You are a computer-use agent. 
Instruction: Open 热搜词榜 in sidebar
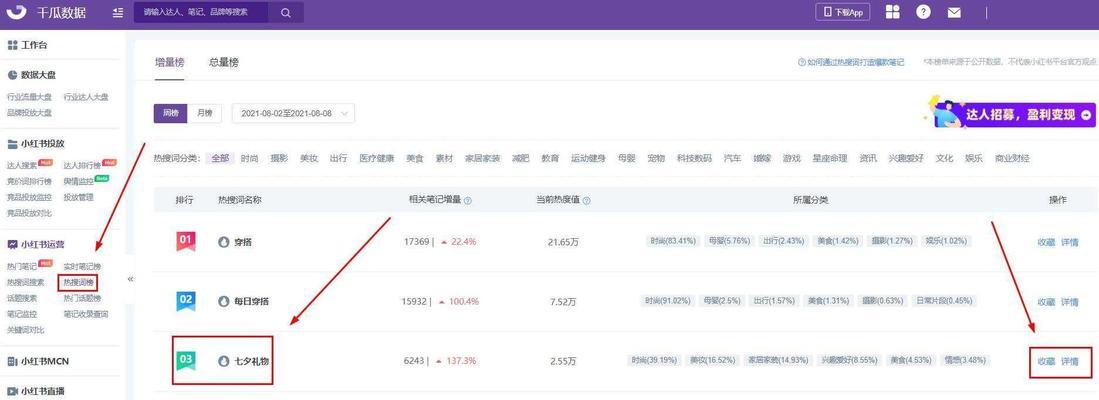(78, 282)
